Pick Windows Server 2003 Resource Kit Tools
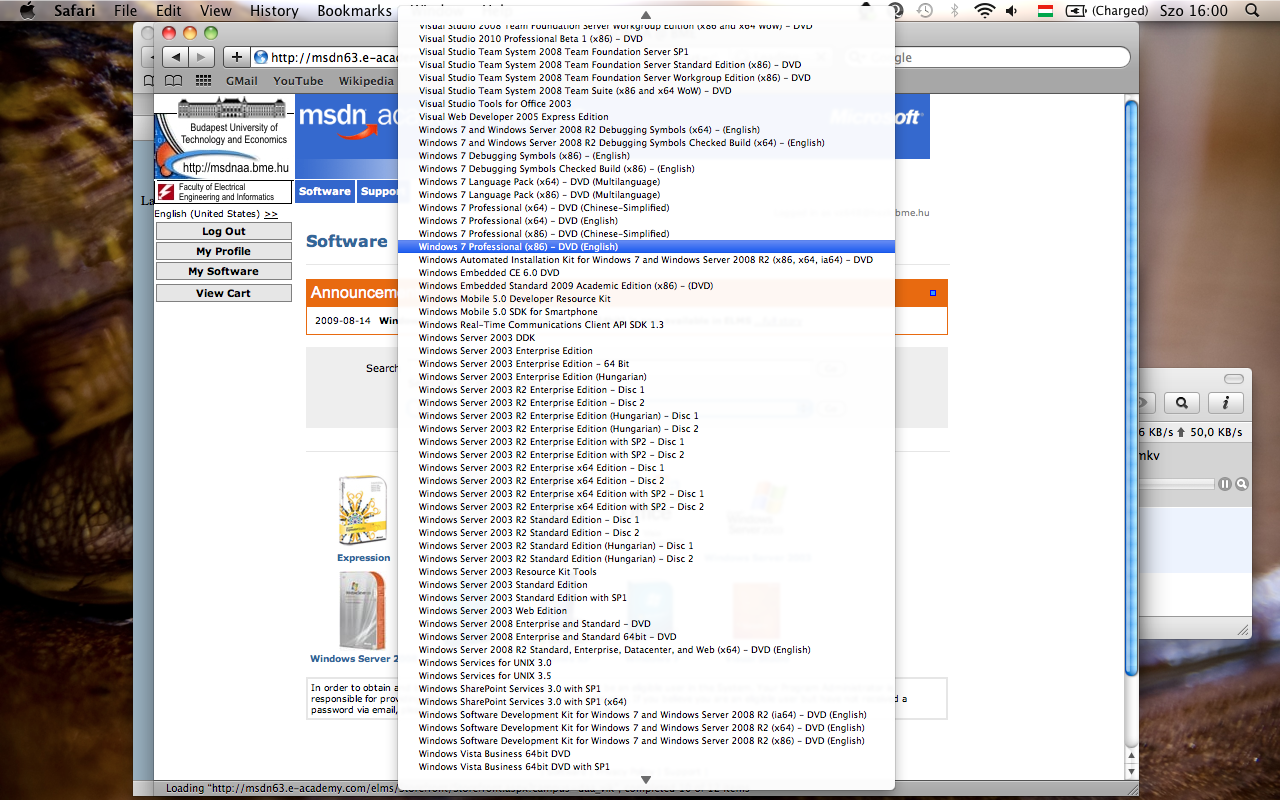The width and height of the screenshot is (1280, 800). (x=646, y=572)
